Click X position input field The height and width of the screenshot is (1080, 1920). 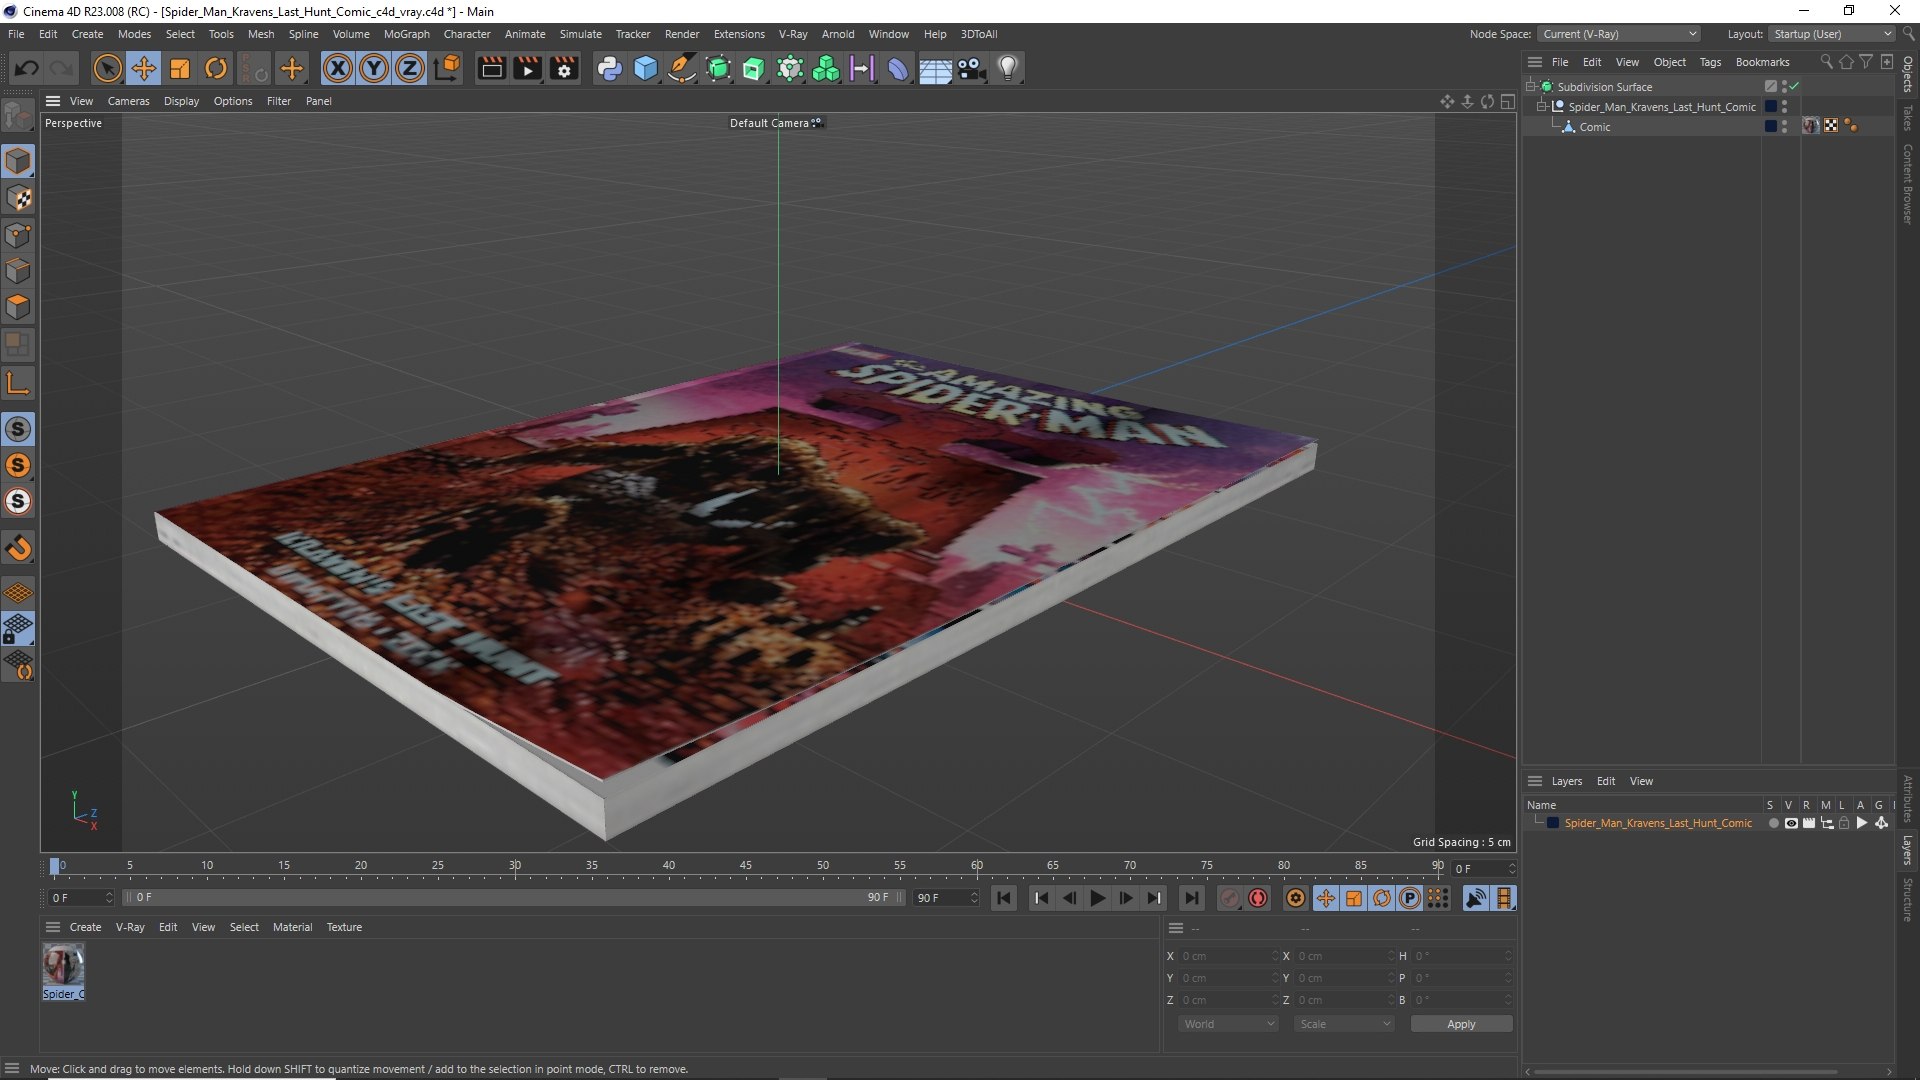point(1229,956)
